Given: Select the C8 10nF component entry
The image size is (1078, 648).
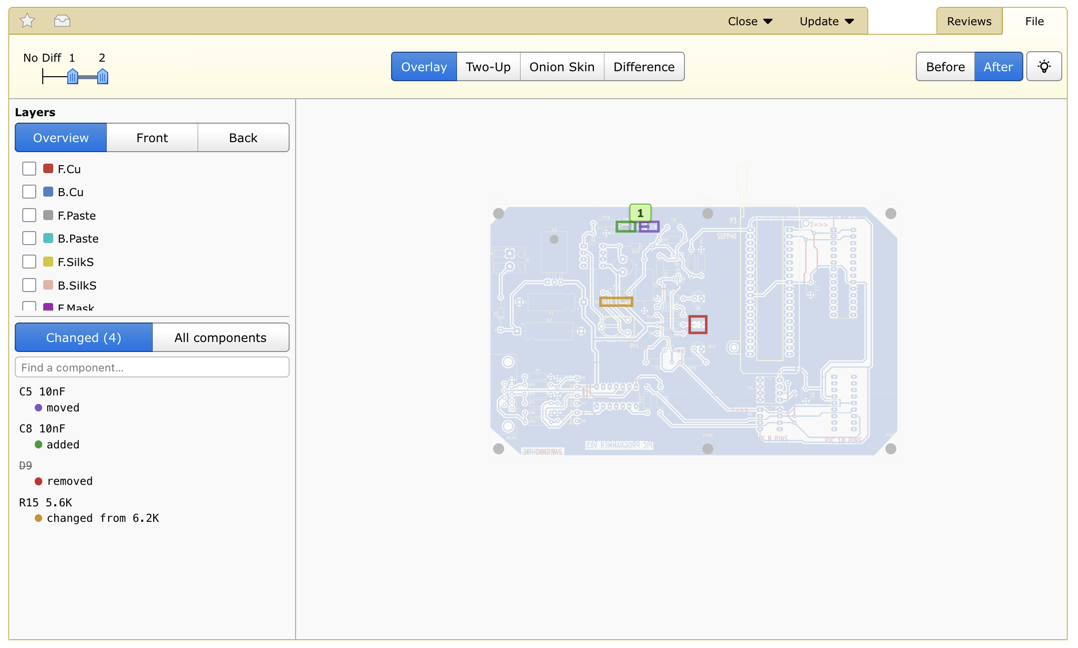Looking at the screenshot, I should tap(42, 428).
